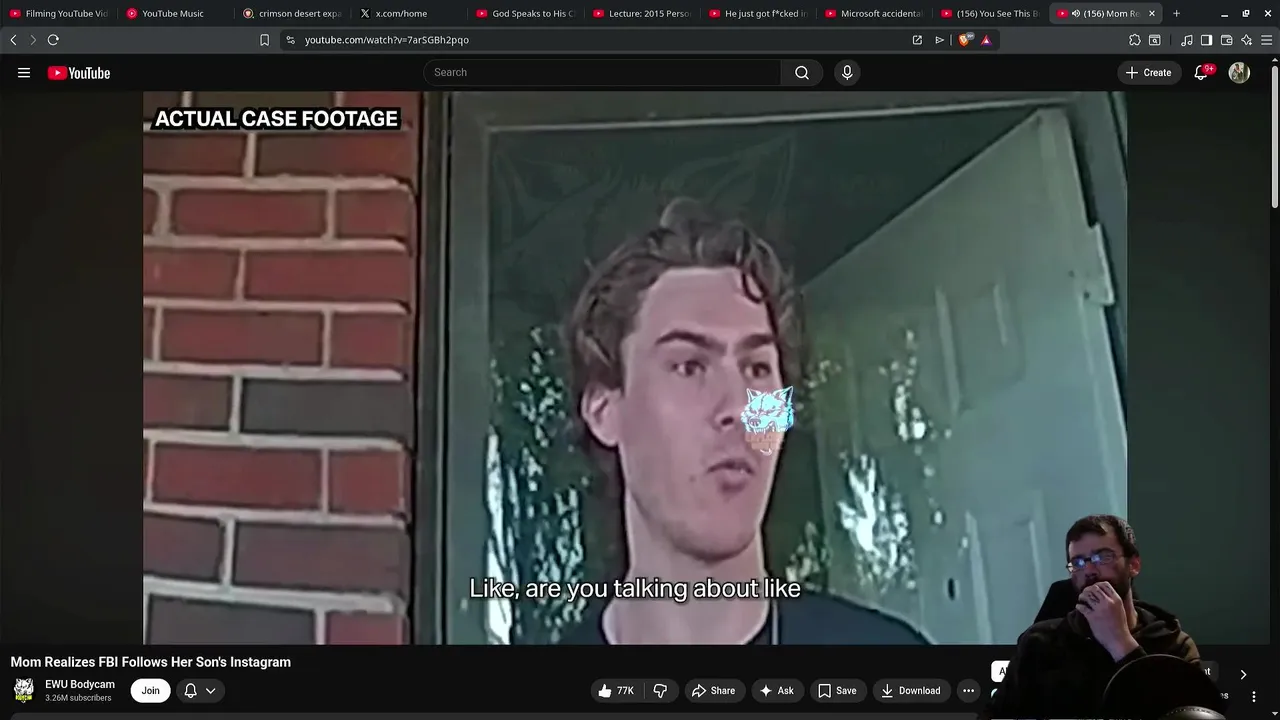Image resolution: width=1280 pixels, height=720 pixels.
Task: Switch to the crimson desert tab
Action: [x=292, y=13]
